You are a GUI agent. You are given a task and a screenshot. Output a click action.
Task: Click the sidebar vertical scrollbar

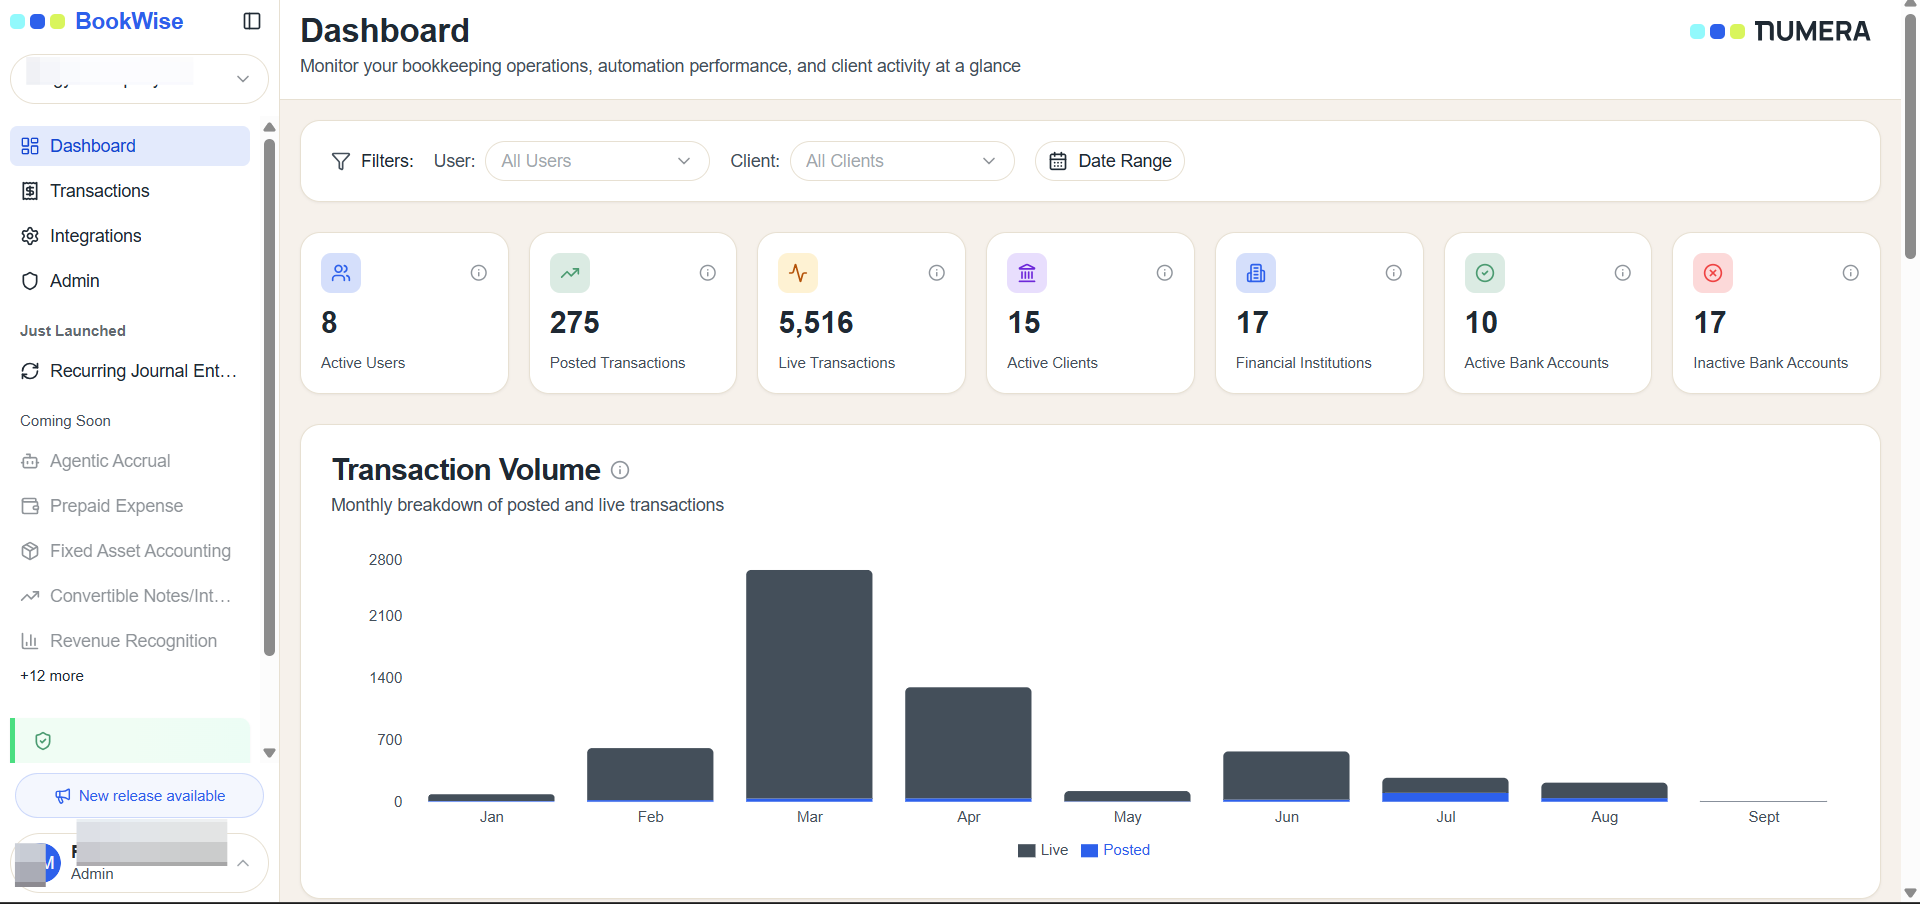(269, 398)
